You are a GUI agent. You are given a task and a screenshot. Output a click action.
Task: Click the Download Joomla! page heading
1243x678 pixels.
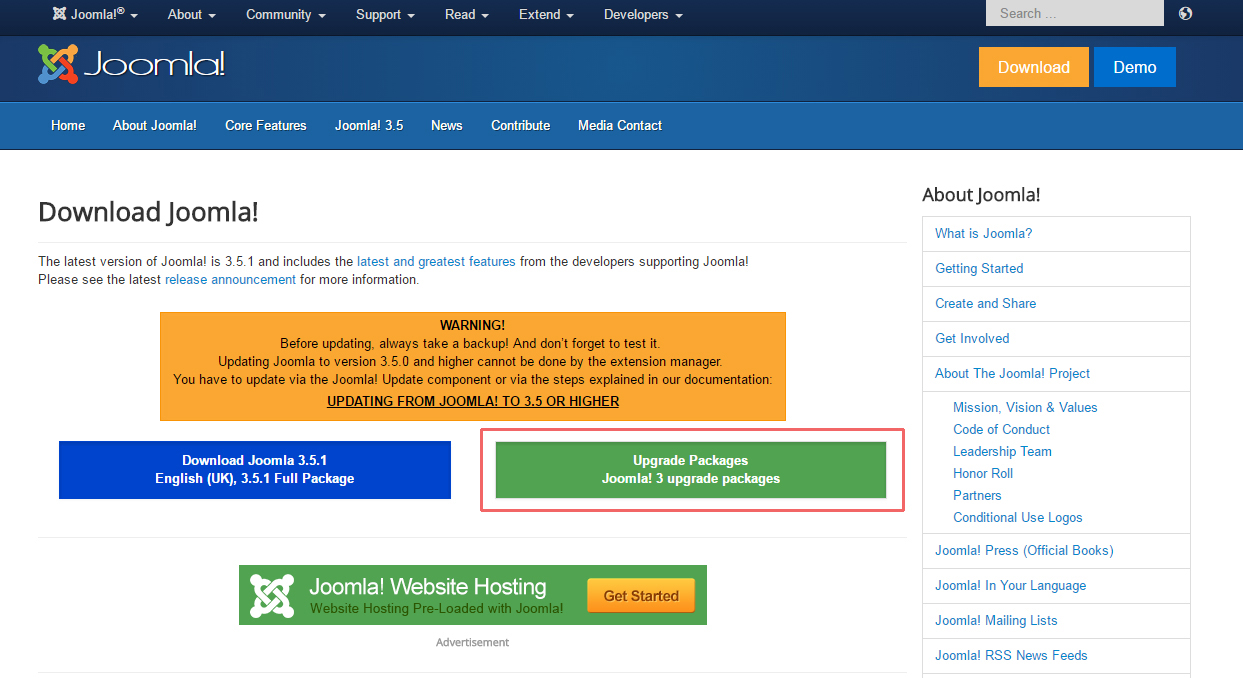(x=148, y=212)
